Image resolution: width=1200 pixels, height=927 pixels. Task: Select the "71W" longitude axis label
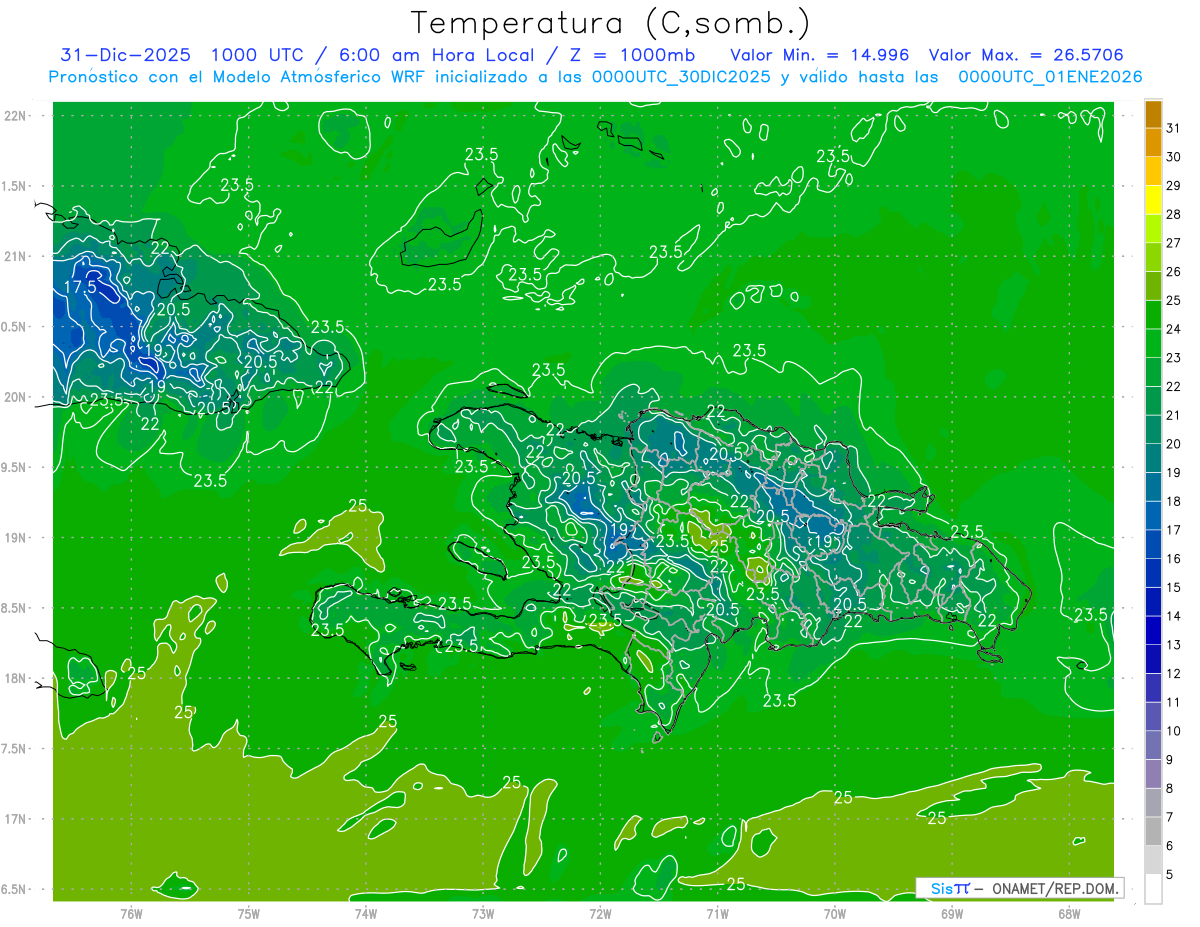coord(717,914)
